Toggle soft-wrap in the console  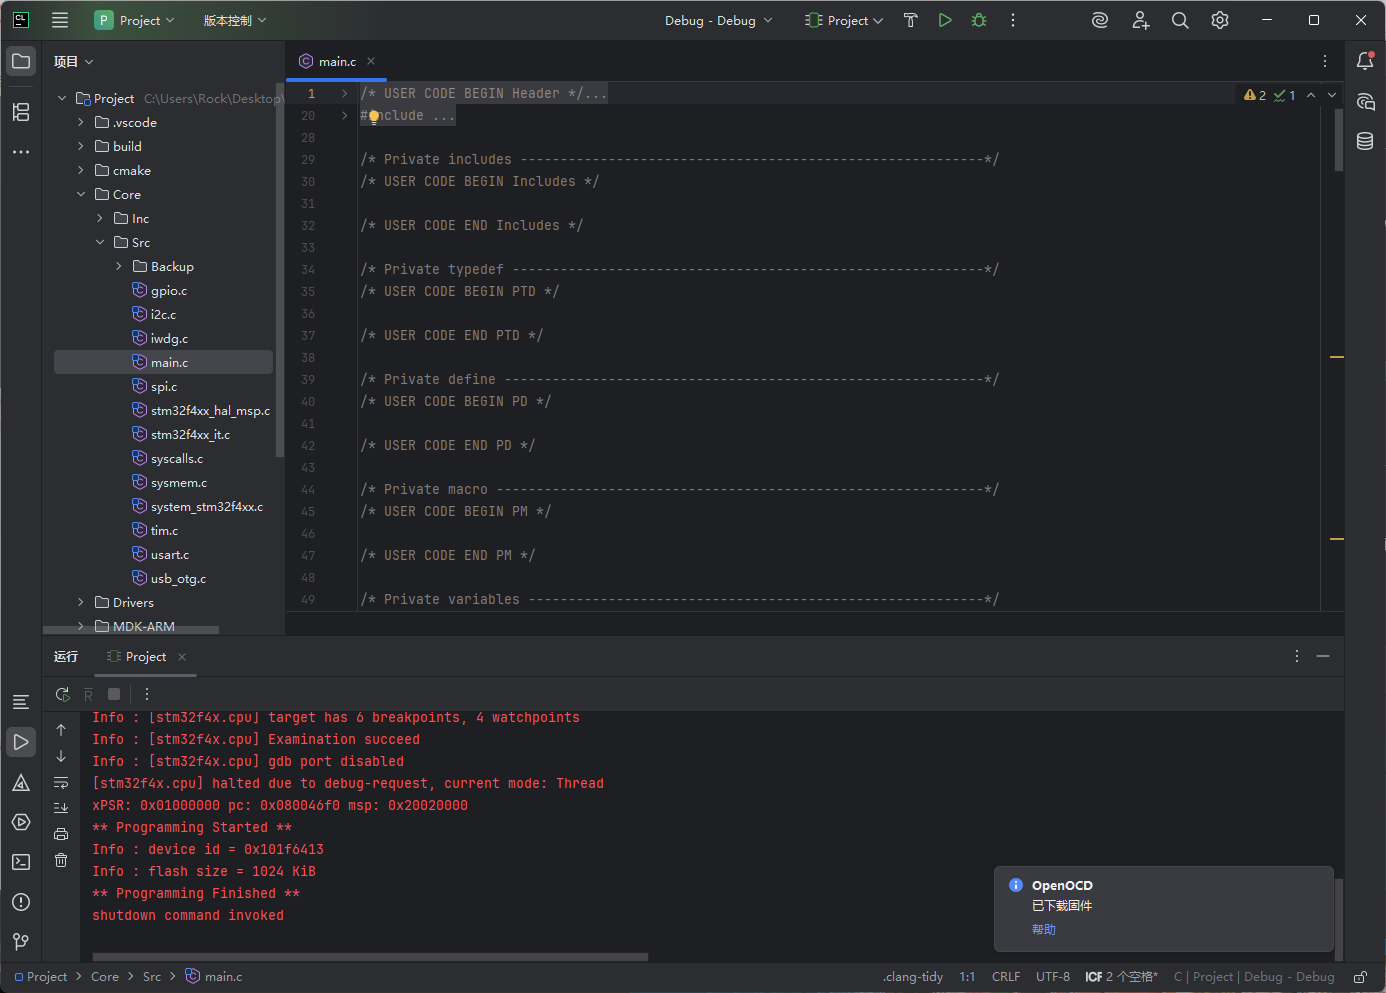[61, 782]
